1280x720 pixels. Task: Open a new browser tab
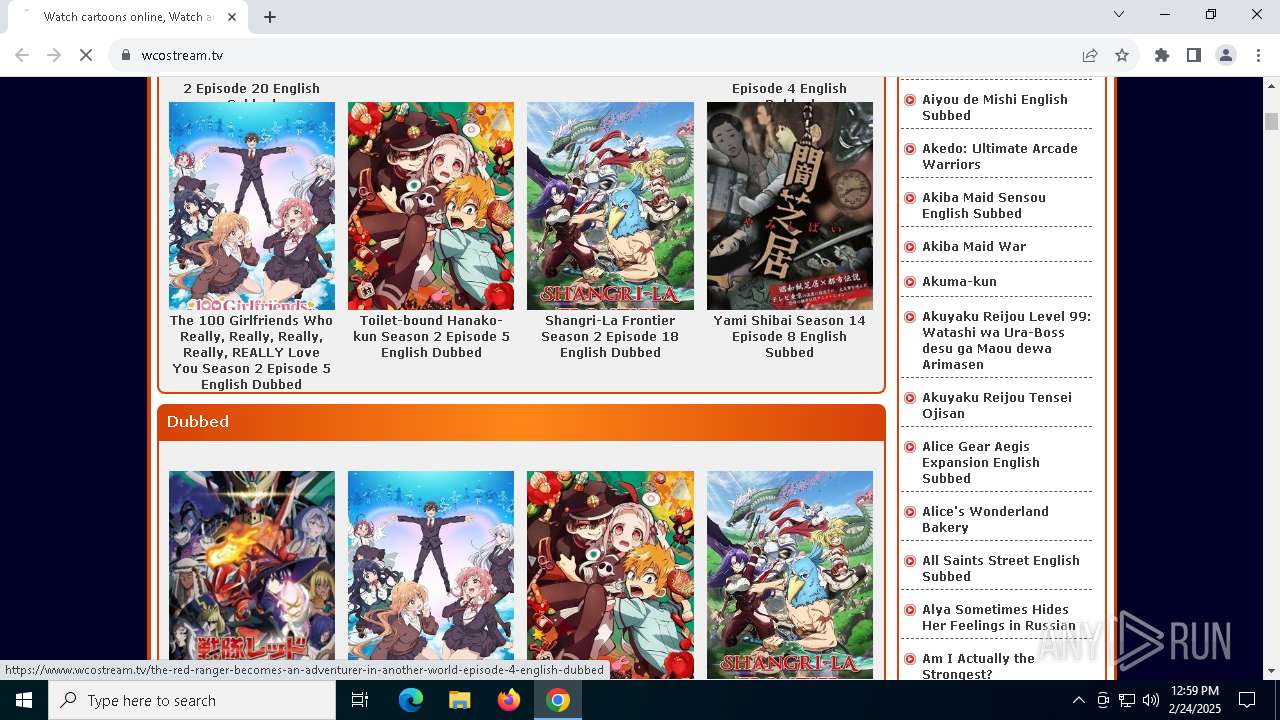tap(270, 16)
